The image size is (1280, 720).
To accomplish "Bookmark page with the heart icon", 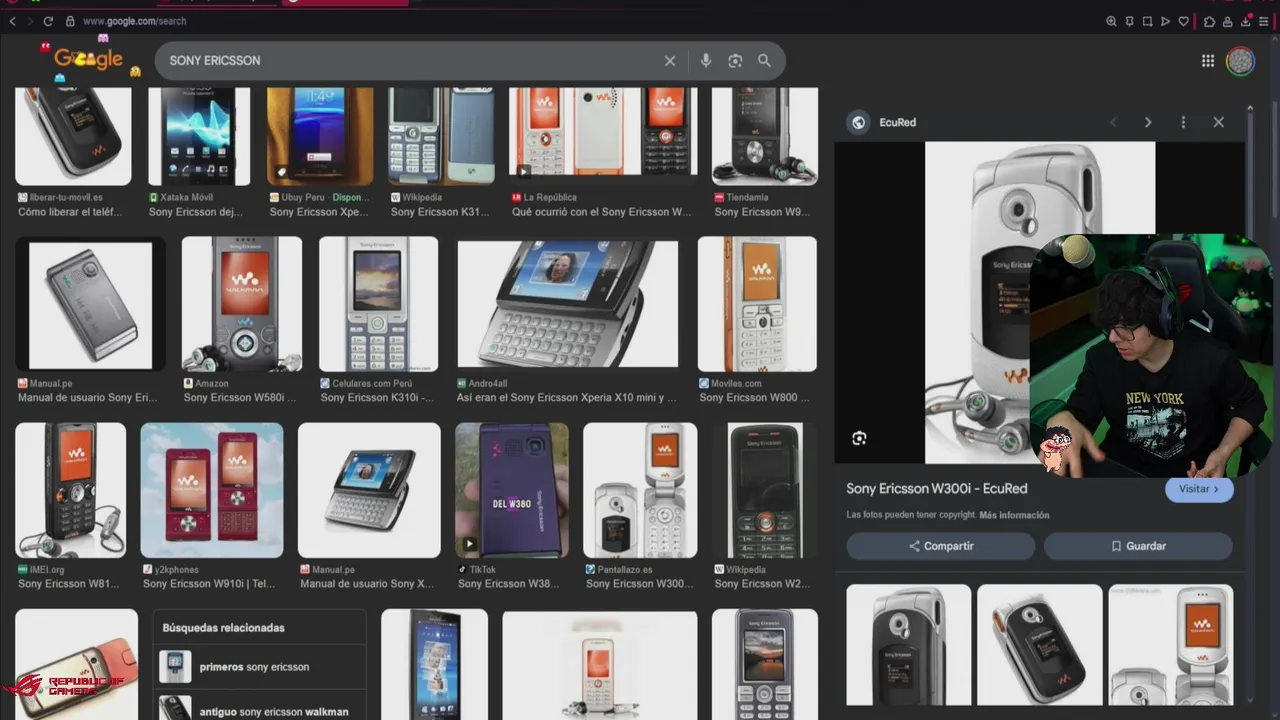I will point(1183,21).
